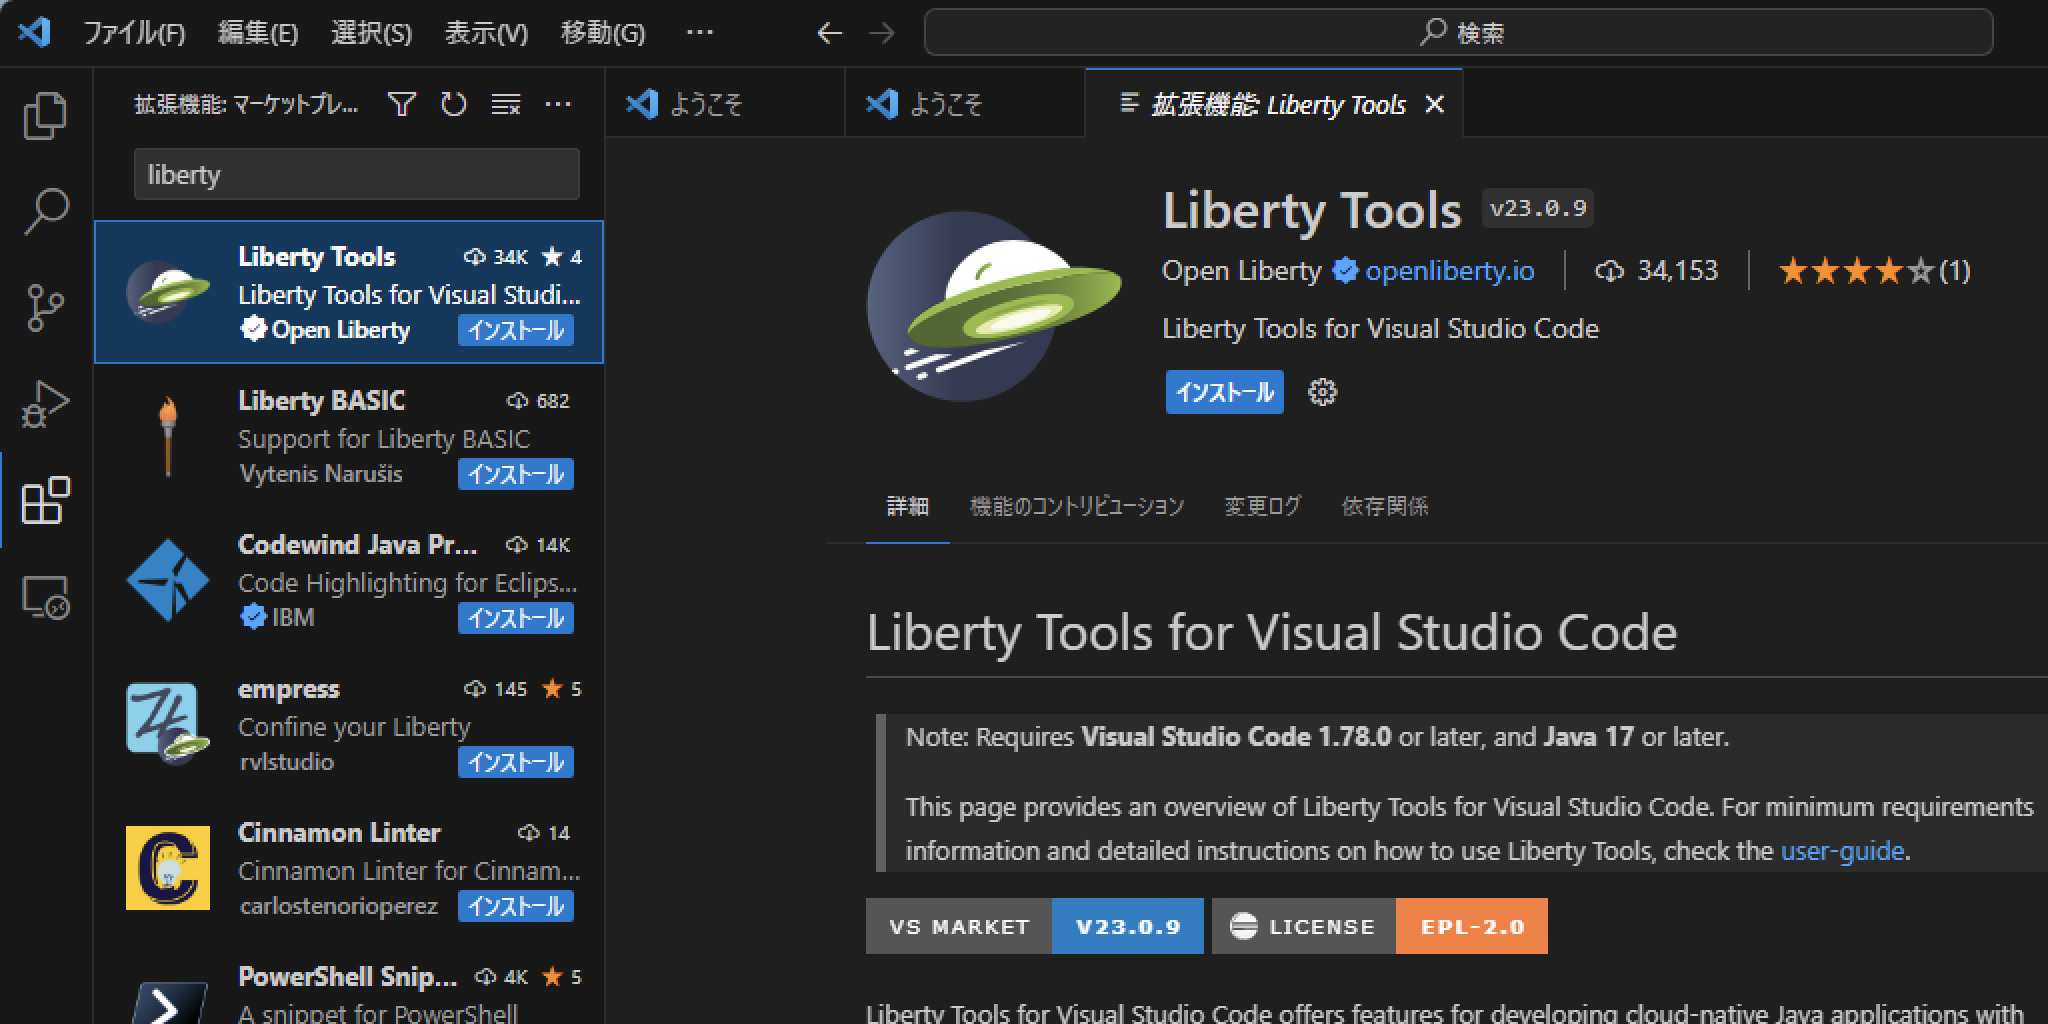Open the Remote Explorer icon
Viewport: 2048px width, 1024px height.
tap(45, 598)
